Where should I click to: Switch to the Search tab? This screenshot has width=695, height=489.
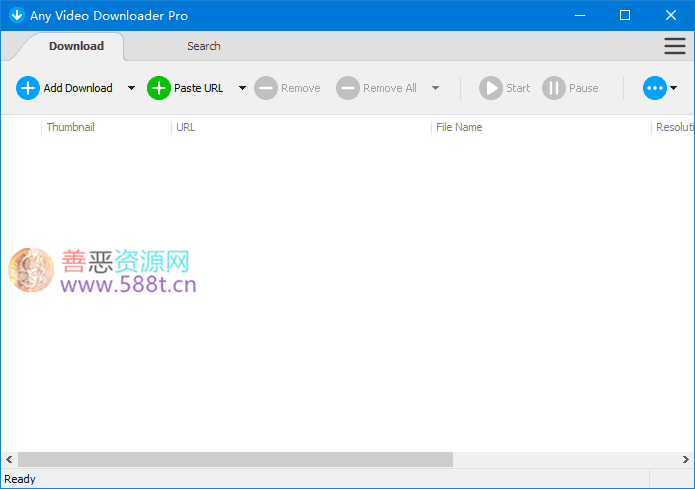pos(203,46)
